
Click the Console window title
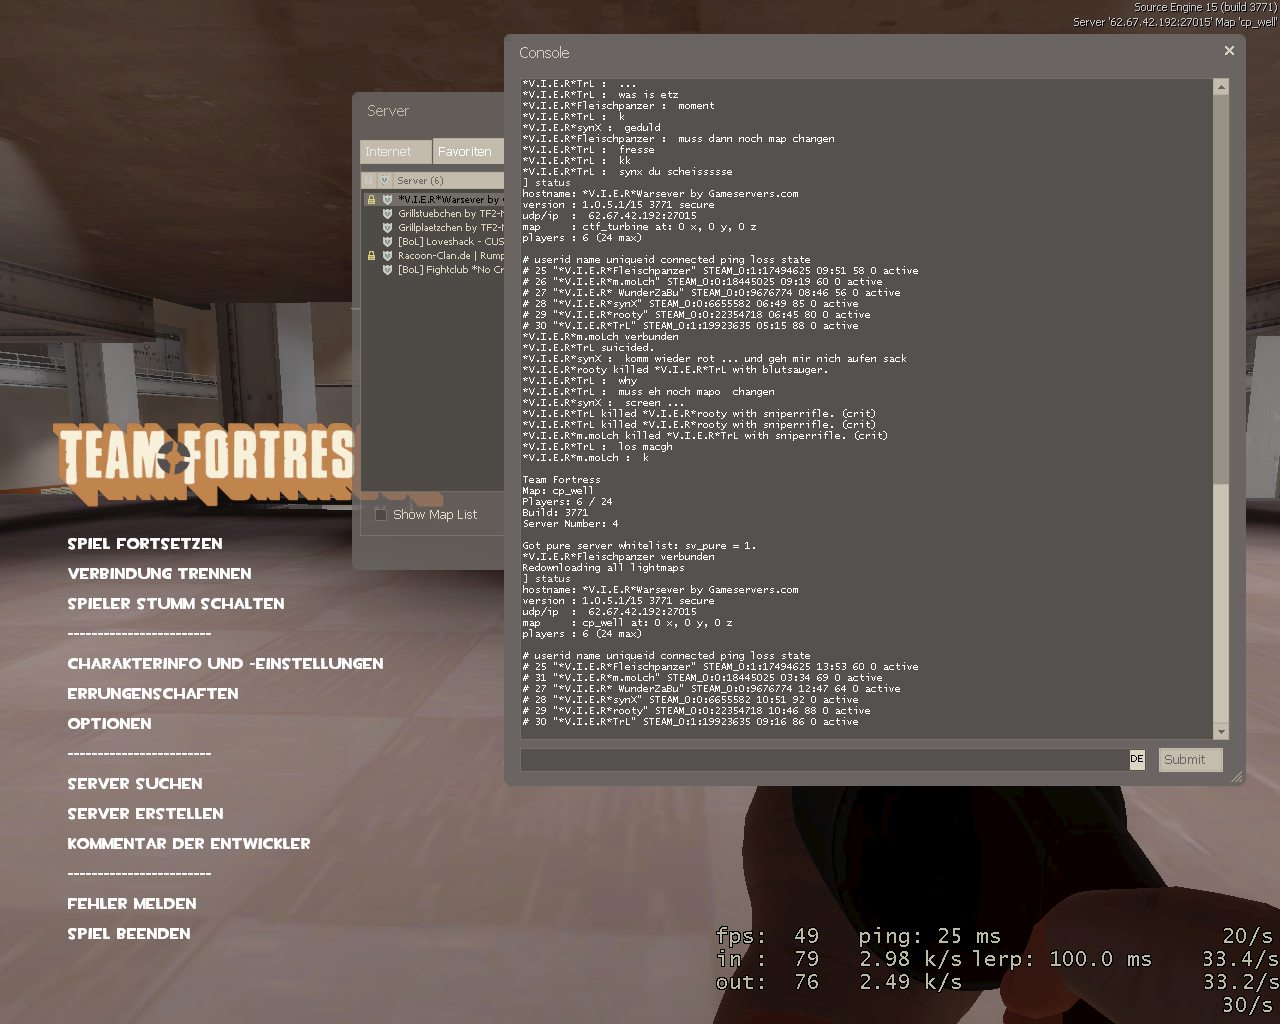point(544,52)
